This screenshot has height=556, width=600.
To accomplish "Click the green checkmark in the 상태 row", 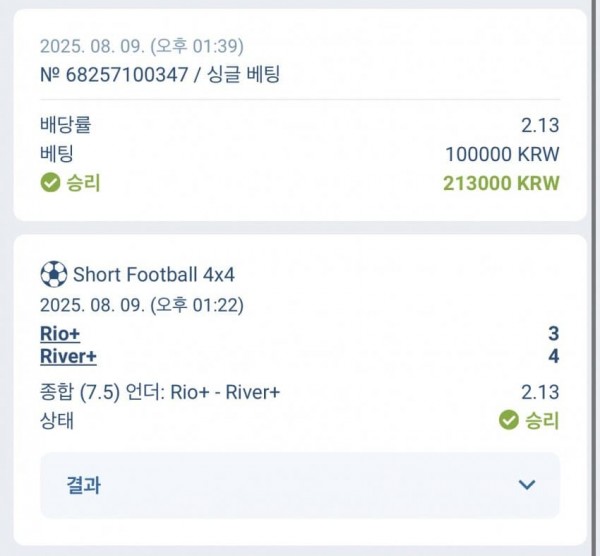I will pos(509,420).
